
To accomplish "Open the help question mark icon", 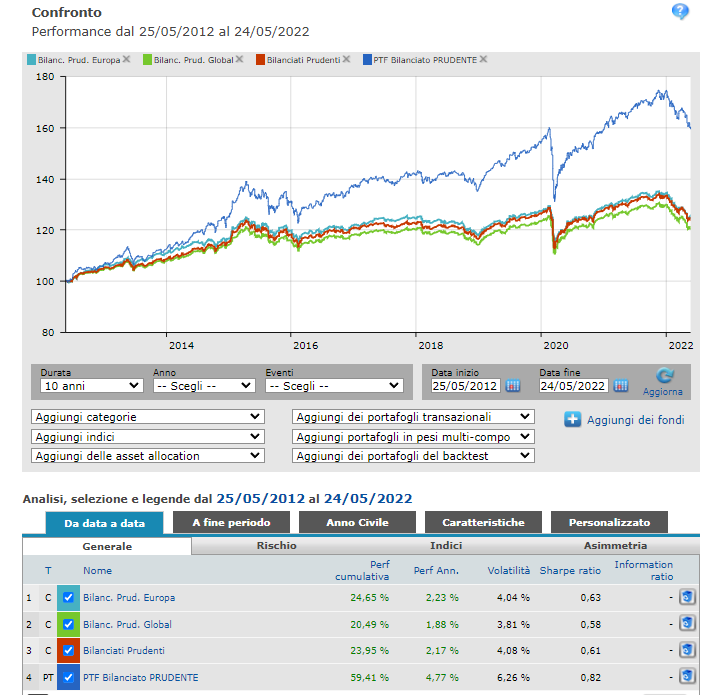I will click(680, 11).
